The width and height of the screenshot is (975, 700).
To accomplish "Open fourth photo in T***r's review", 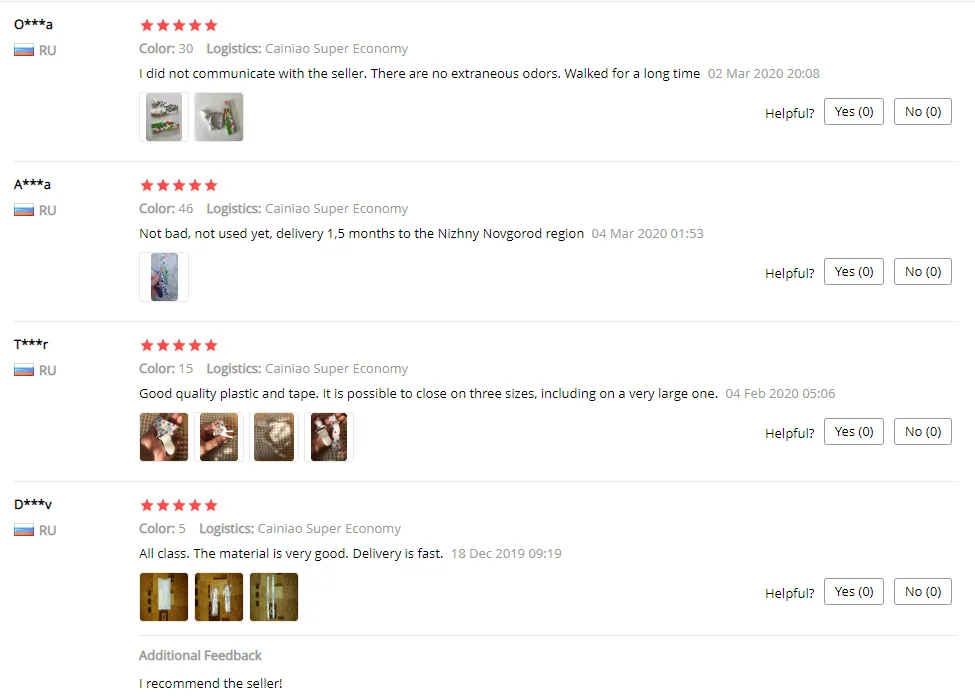I will [329, 437].
